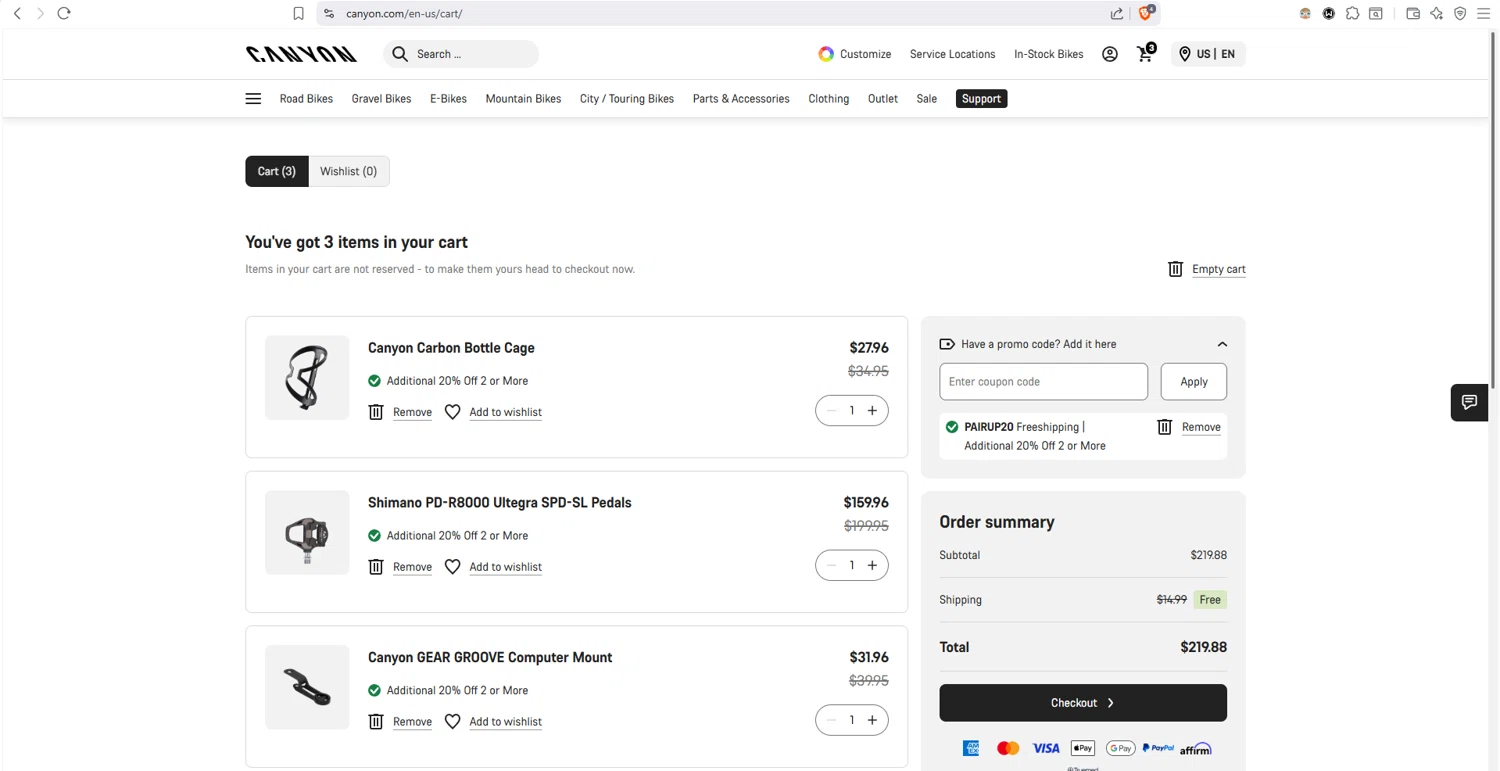Open the browser wallet icon
Viewport: 1500px width, 771px height.
click(1413, 13)
